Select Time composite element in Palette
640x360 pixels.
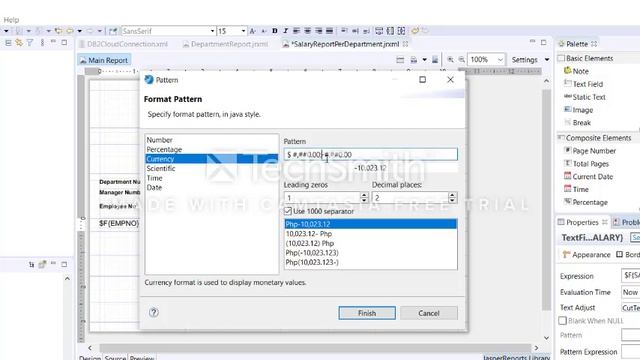(x=576, y=189)
